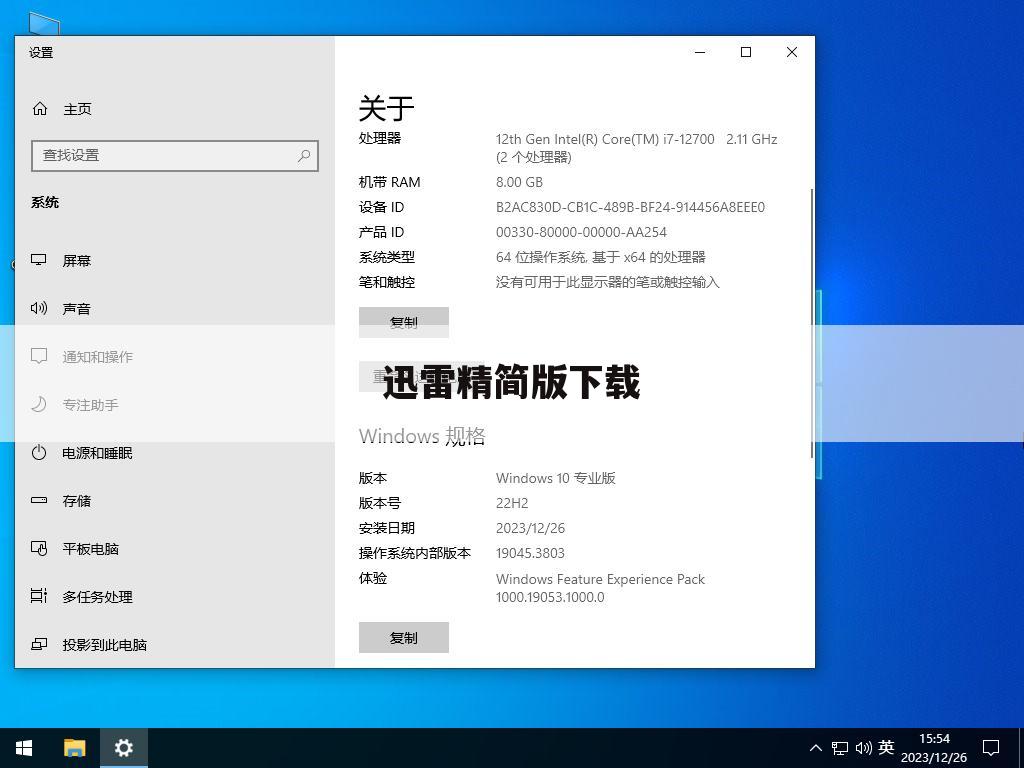Image resolution: width=1024 pixels, height=768 pixels.
Task: Click the device ID value B2AC830D-CB1C-489B-BF24-914456A8EEE0
Action: (x=630, y=207)
